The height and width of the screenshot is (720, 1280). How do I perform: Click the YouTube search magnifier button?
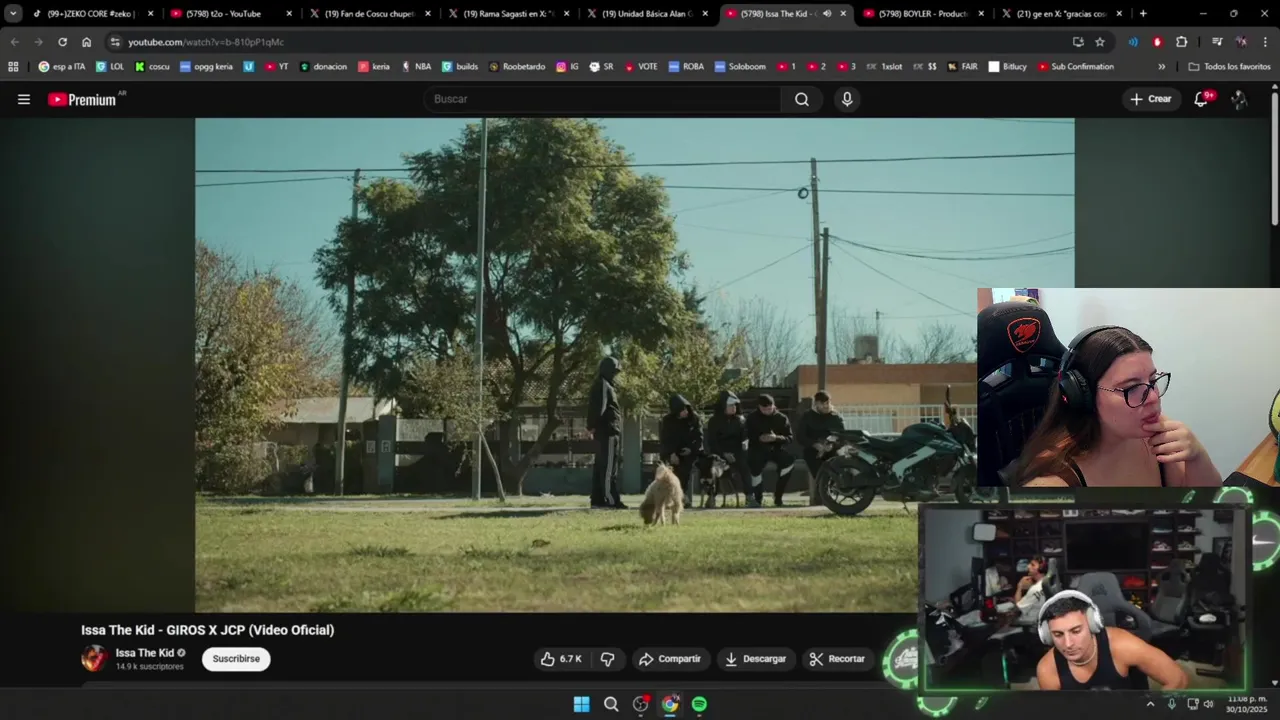(x=802, y=99)
